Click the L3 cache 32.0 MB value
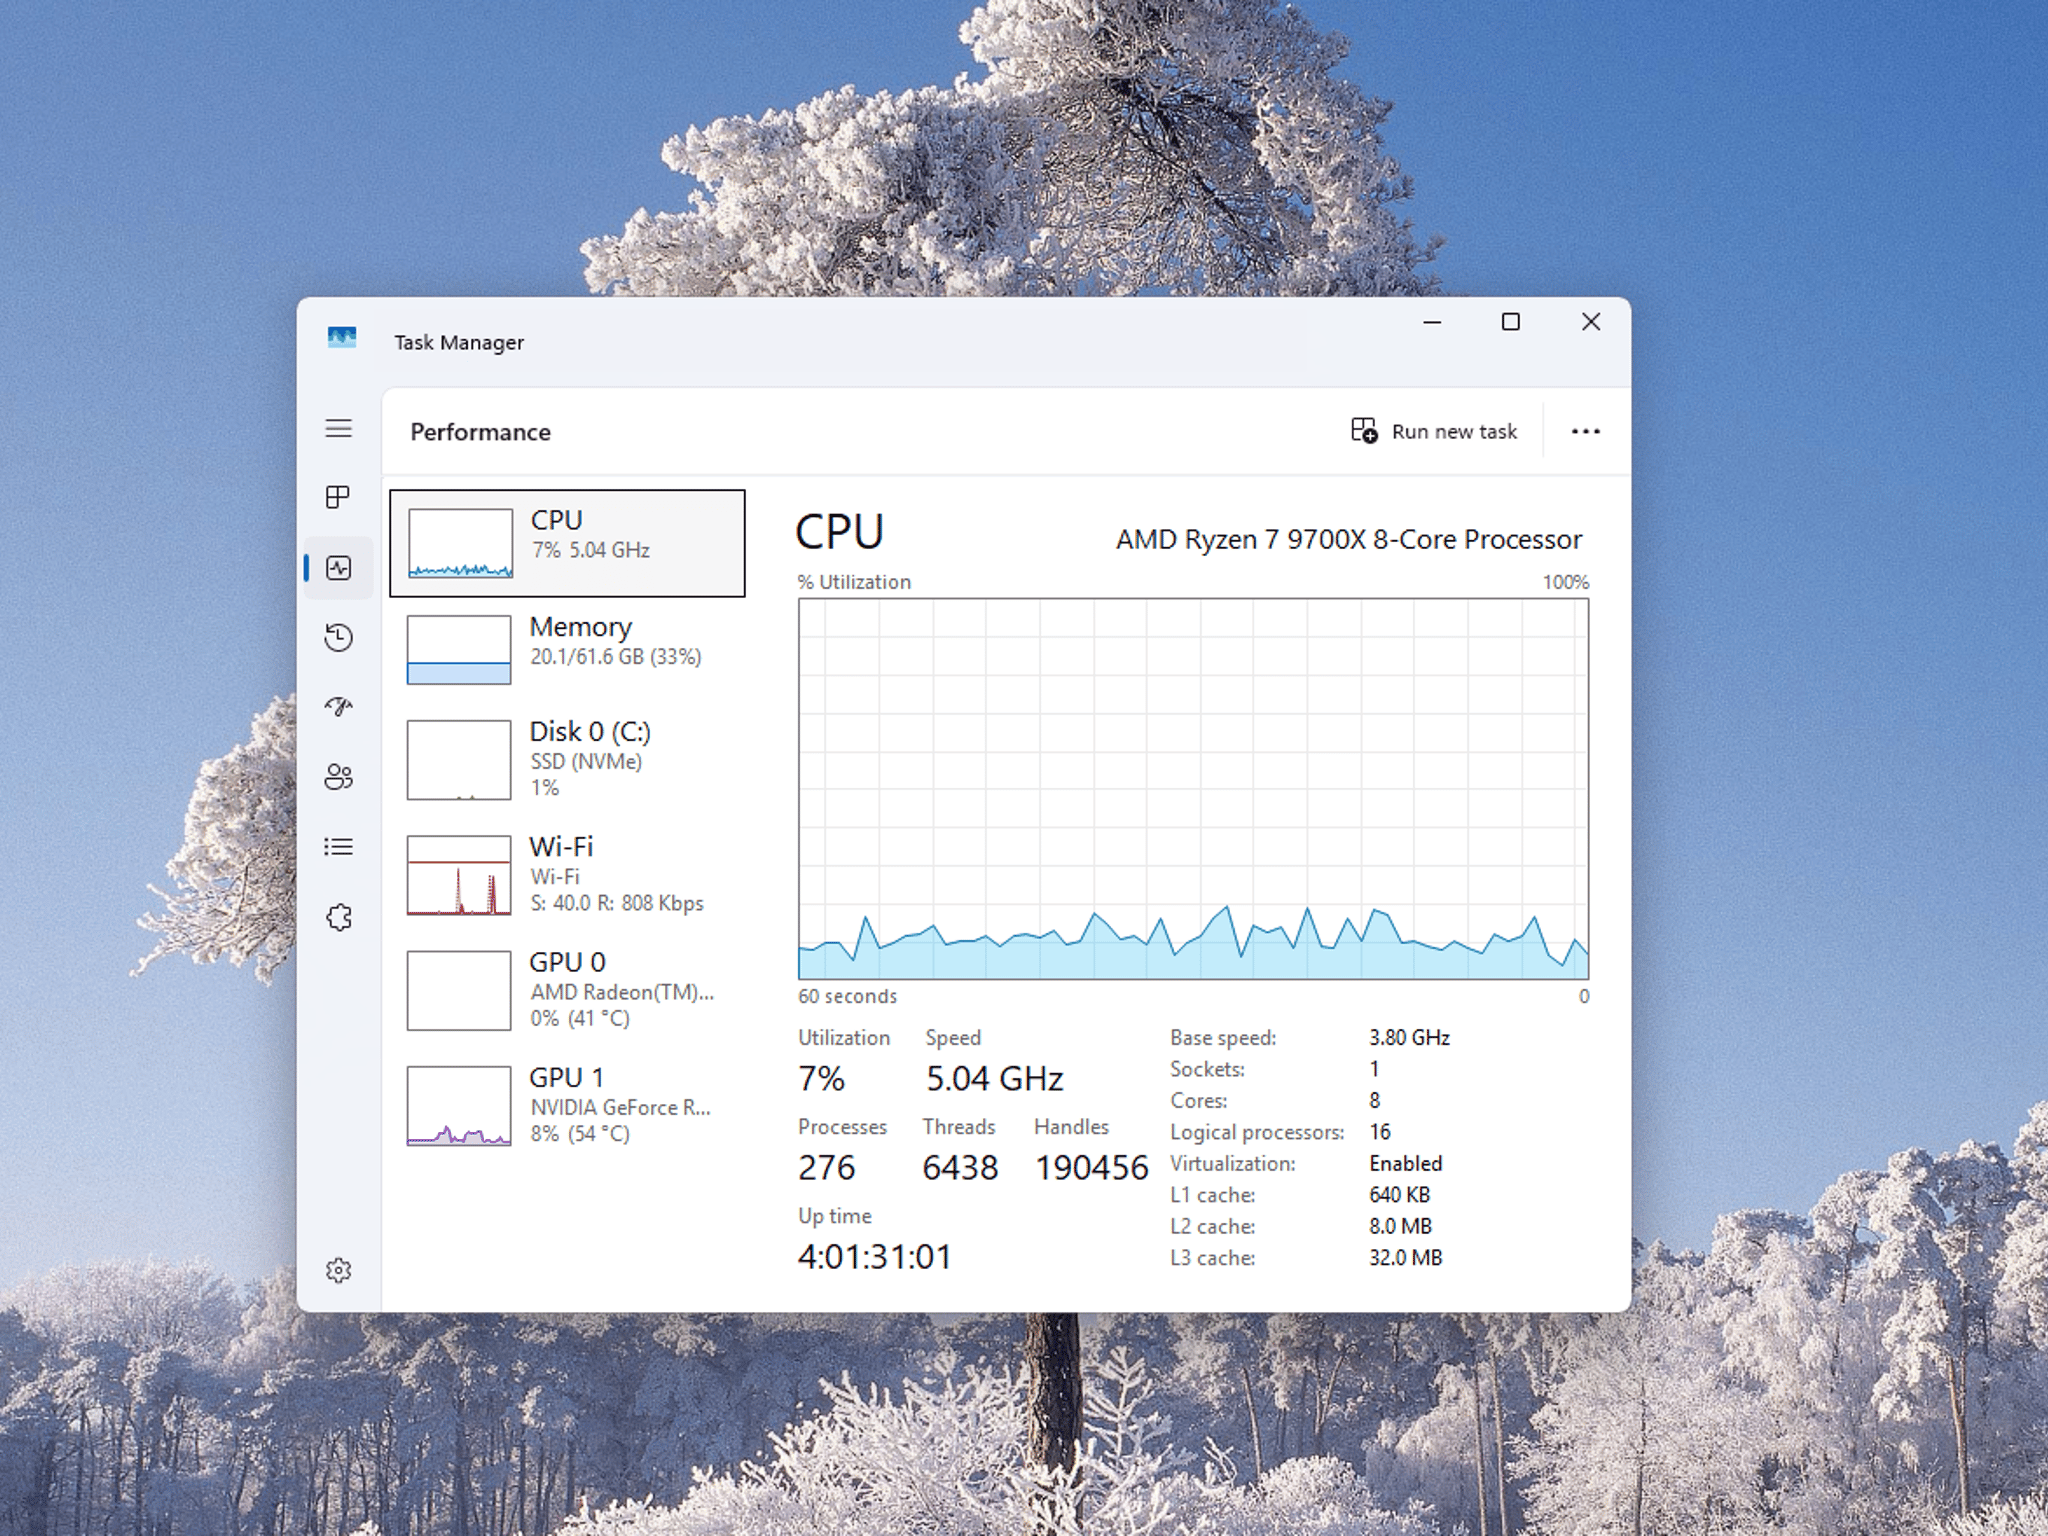Screen dimensions: 2048x1536 [x=1405, y=1258]
